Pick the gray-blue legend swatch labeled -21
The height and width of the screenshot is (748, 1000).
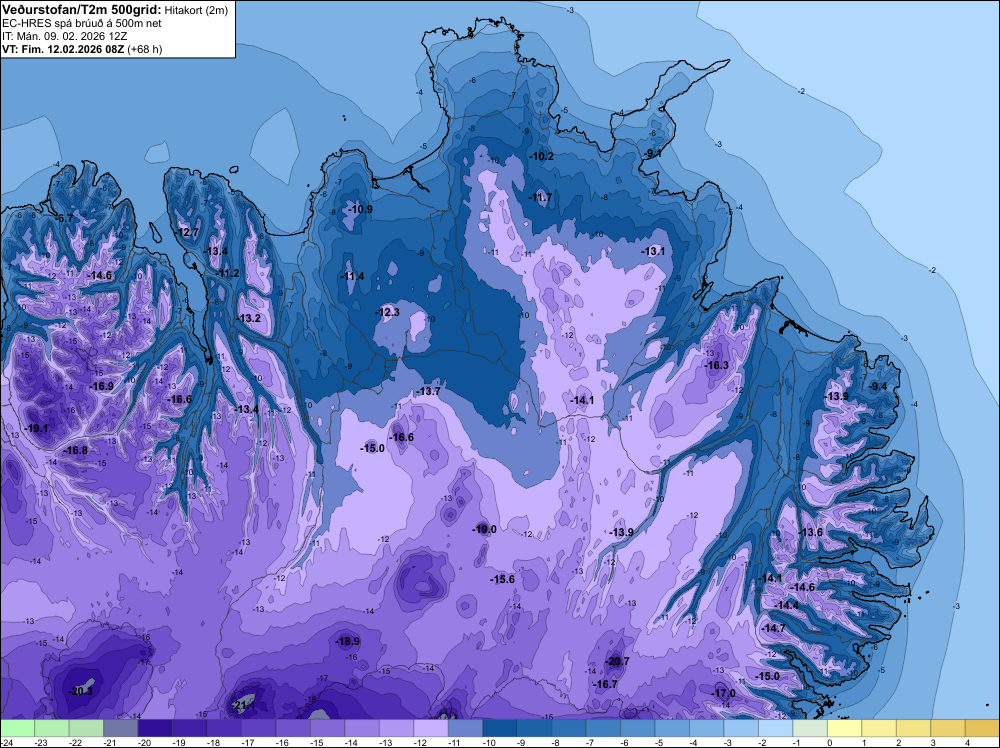pyautogui.click(x=121, y=728)
